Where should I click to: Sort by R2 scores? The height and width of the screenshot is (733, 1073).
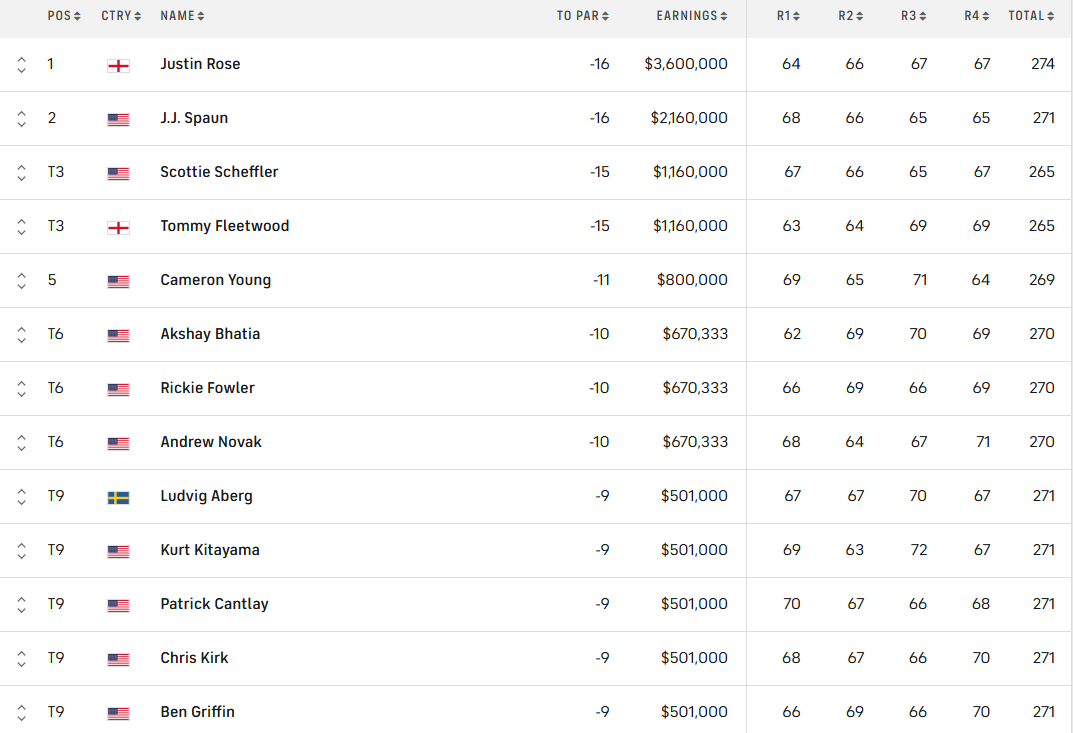click(851, 16)
